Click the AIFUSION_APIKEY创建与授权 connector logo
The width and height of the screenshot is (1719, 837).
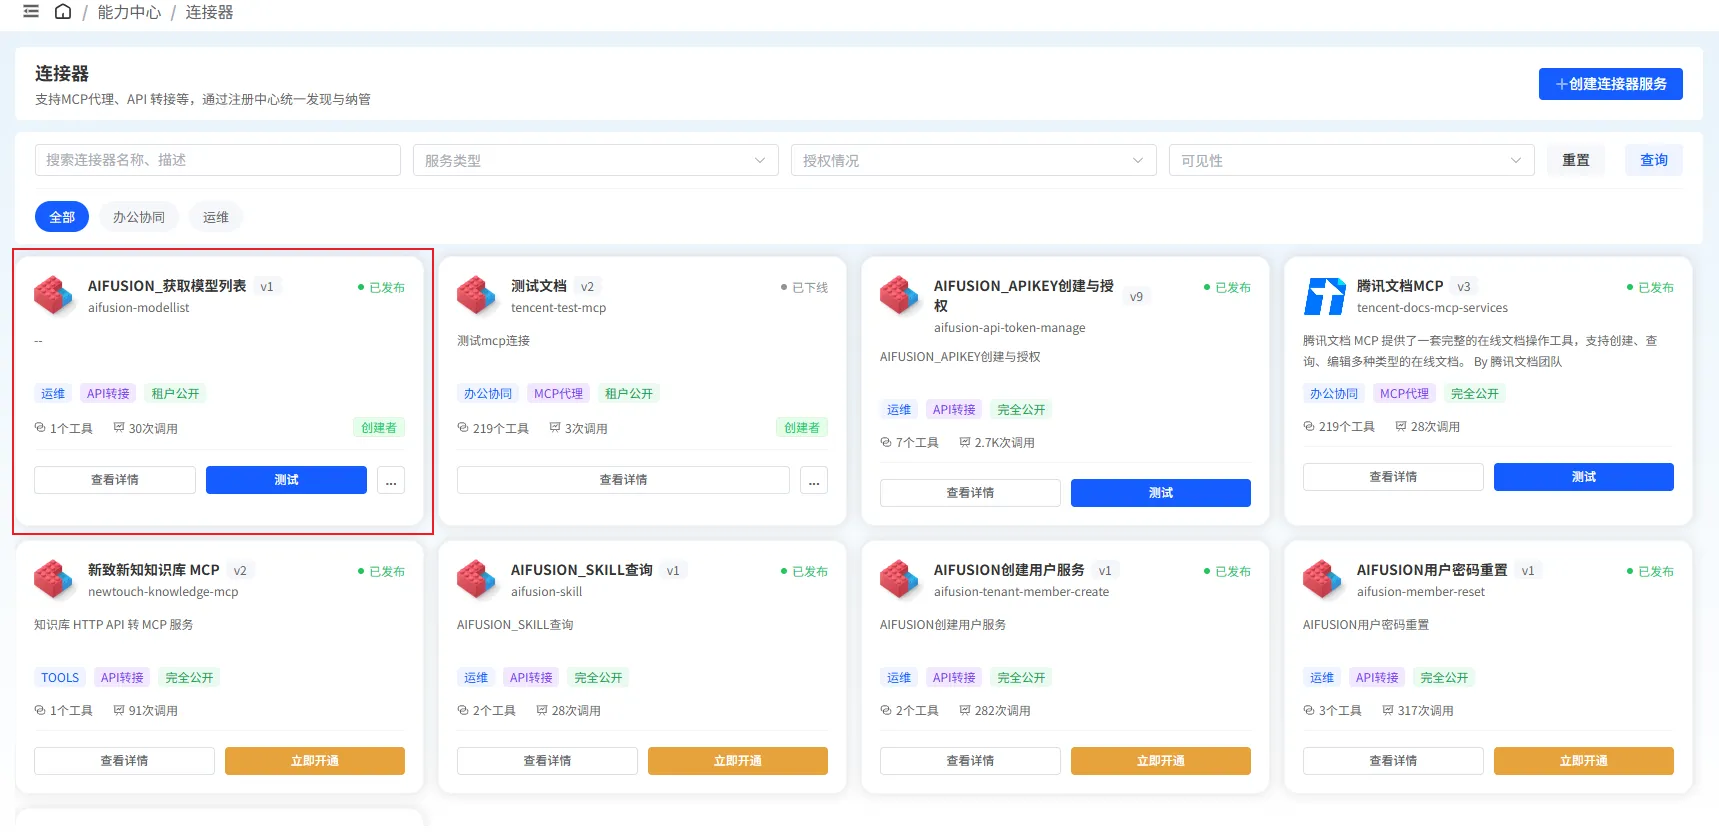coord(900,296)
